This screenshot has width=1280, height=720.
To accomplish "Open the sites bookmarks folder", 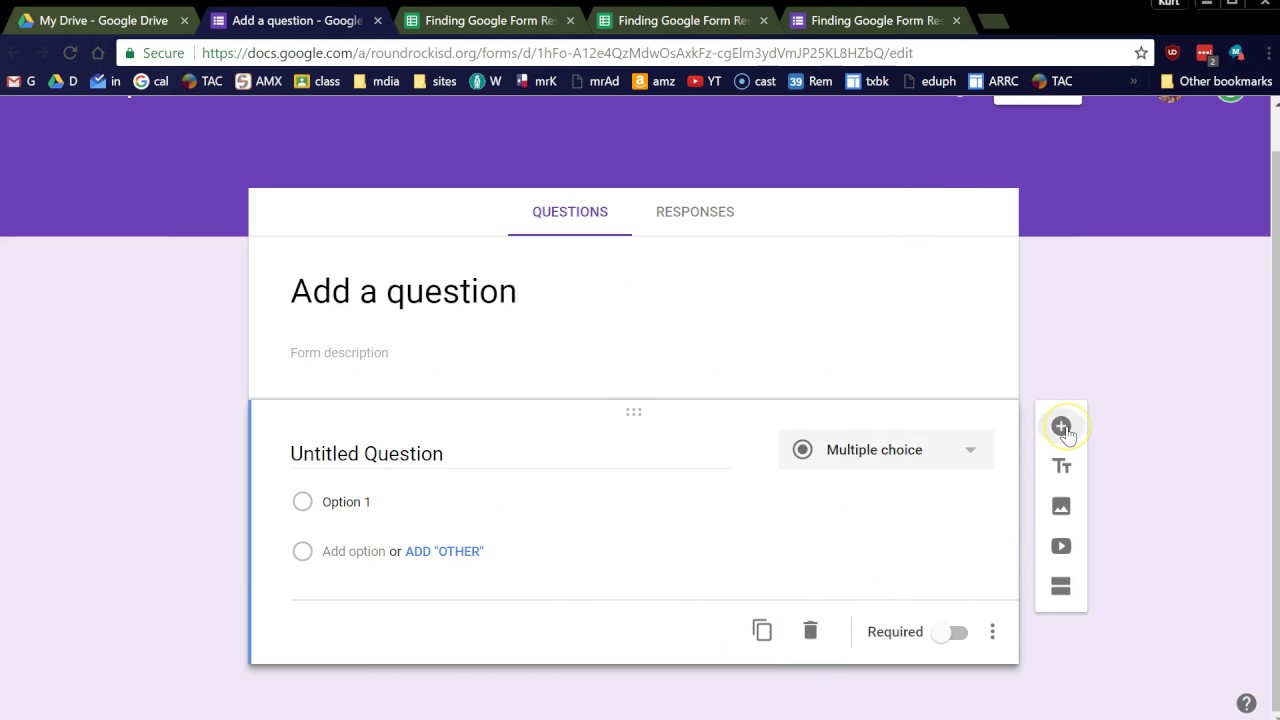I will pyautogui.click(x=435, y=81).
